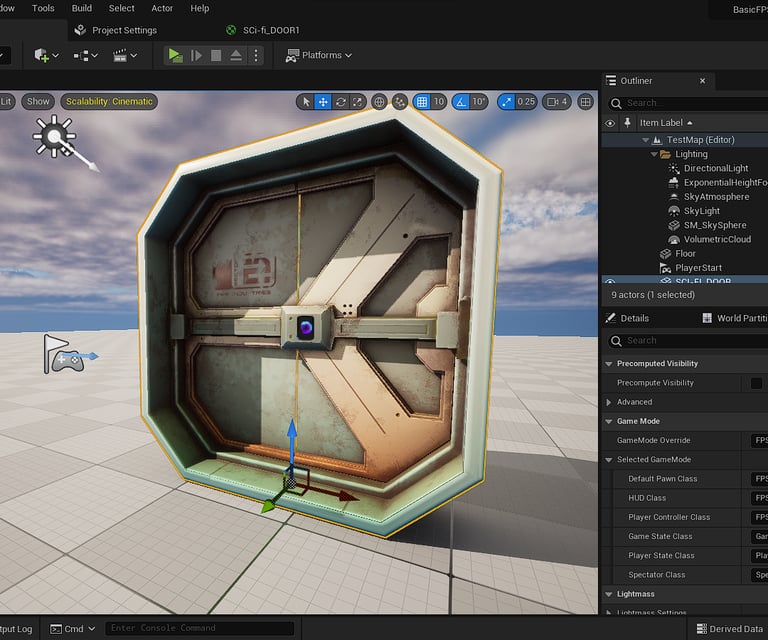Select the translate (move) gizmo tool

(x=323, y=102)
